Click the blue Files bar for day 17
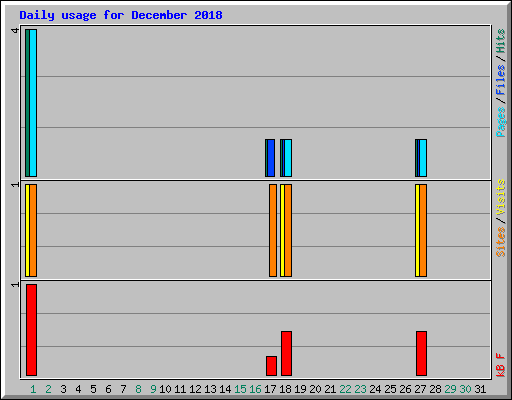Viewport: 512px width, 400px height. coord(271,158)
